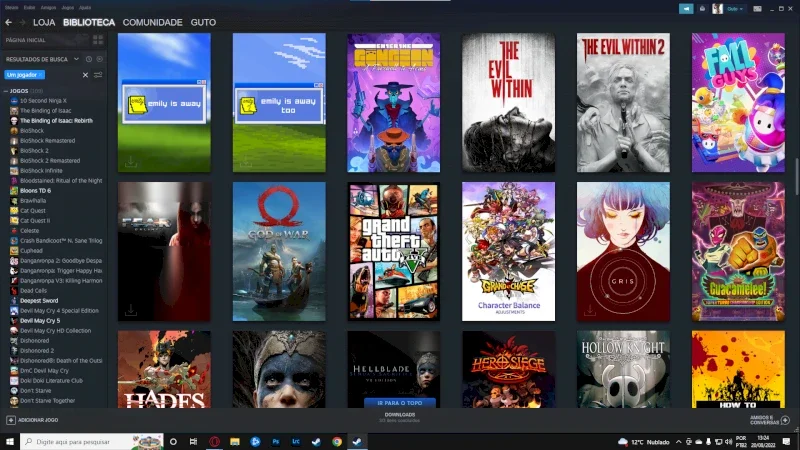Switch to grid collections view icon
800x450 pixels.
(x=98, y=40)
